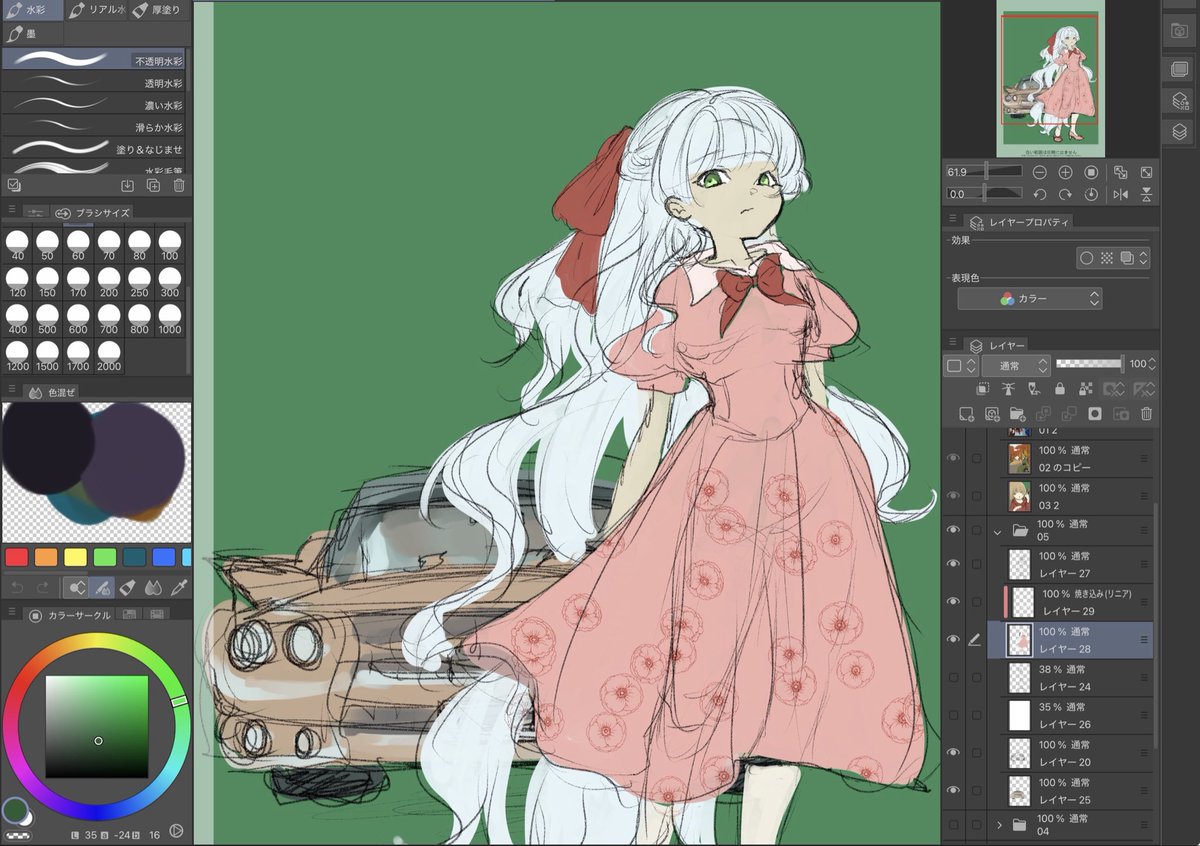Viewport: 1200px width, 846px height.
Task: Duplicate the current sub tool
Action: pyautogui.click(x=153, y=185)
